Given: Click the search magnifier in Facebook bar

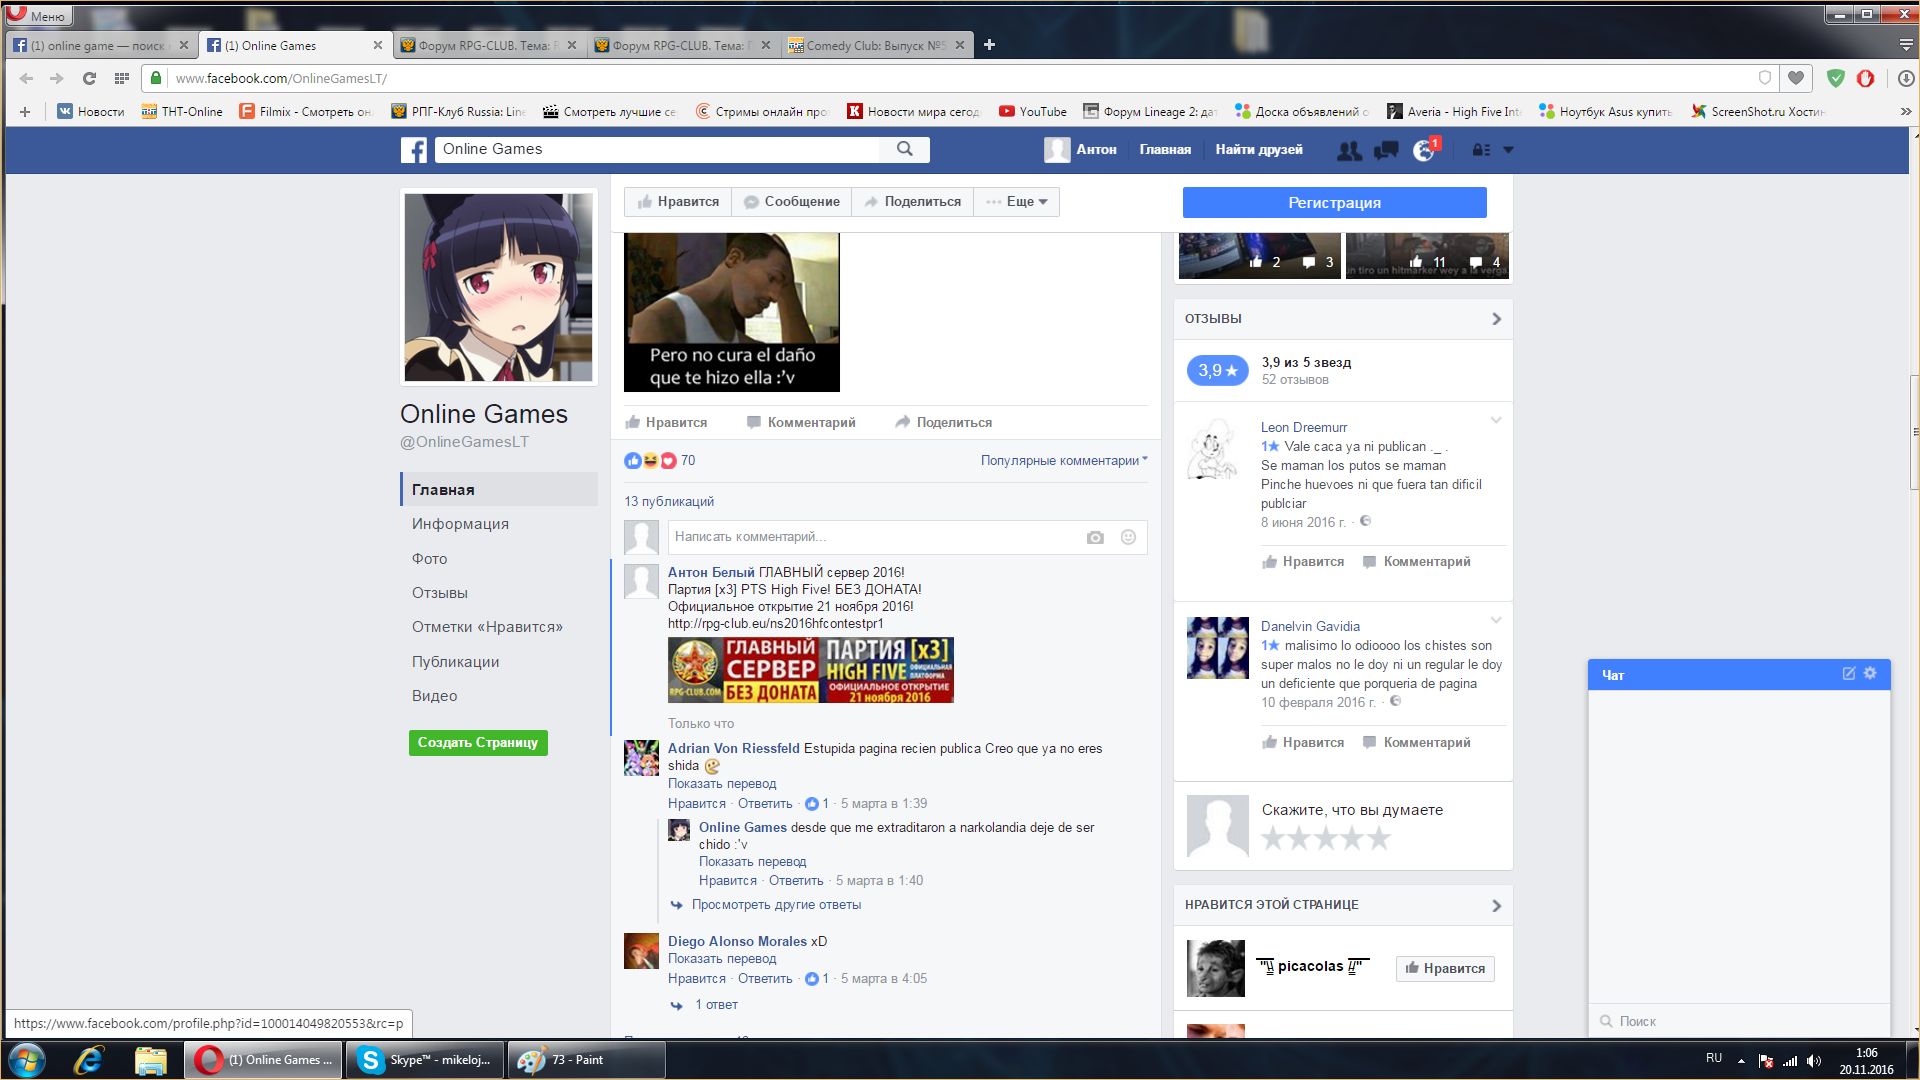Looking at the screenshot, I should [905, 149].
